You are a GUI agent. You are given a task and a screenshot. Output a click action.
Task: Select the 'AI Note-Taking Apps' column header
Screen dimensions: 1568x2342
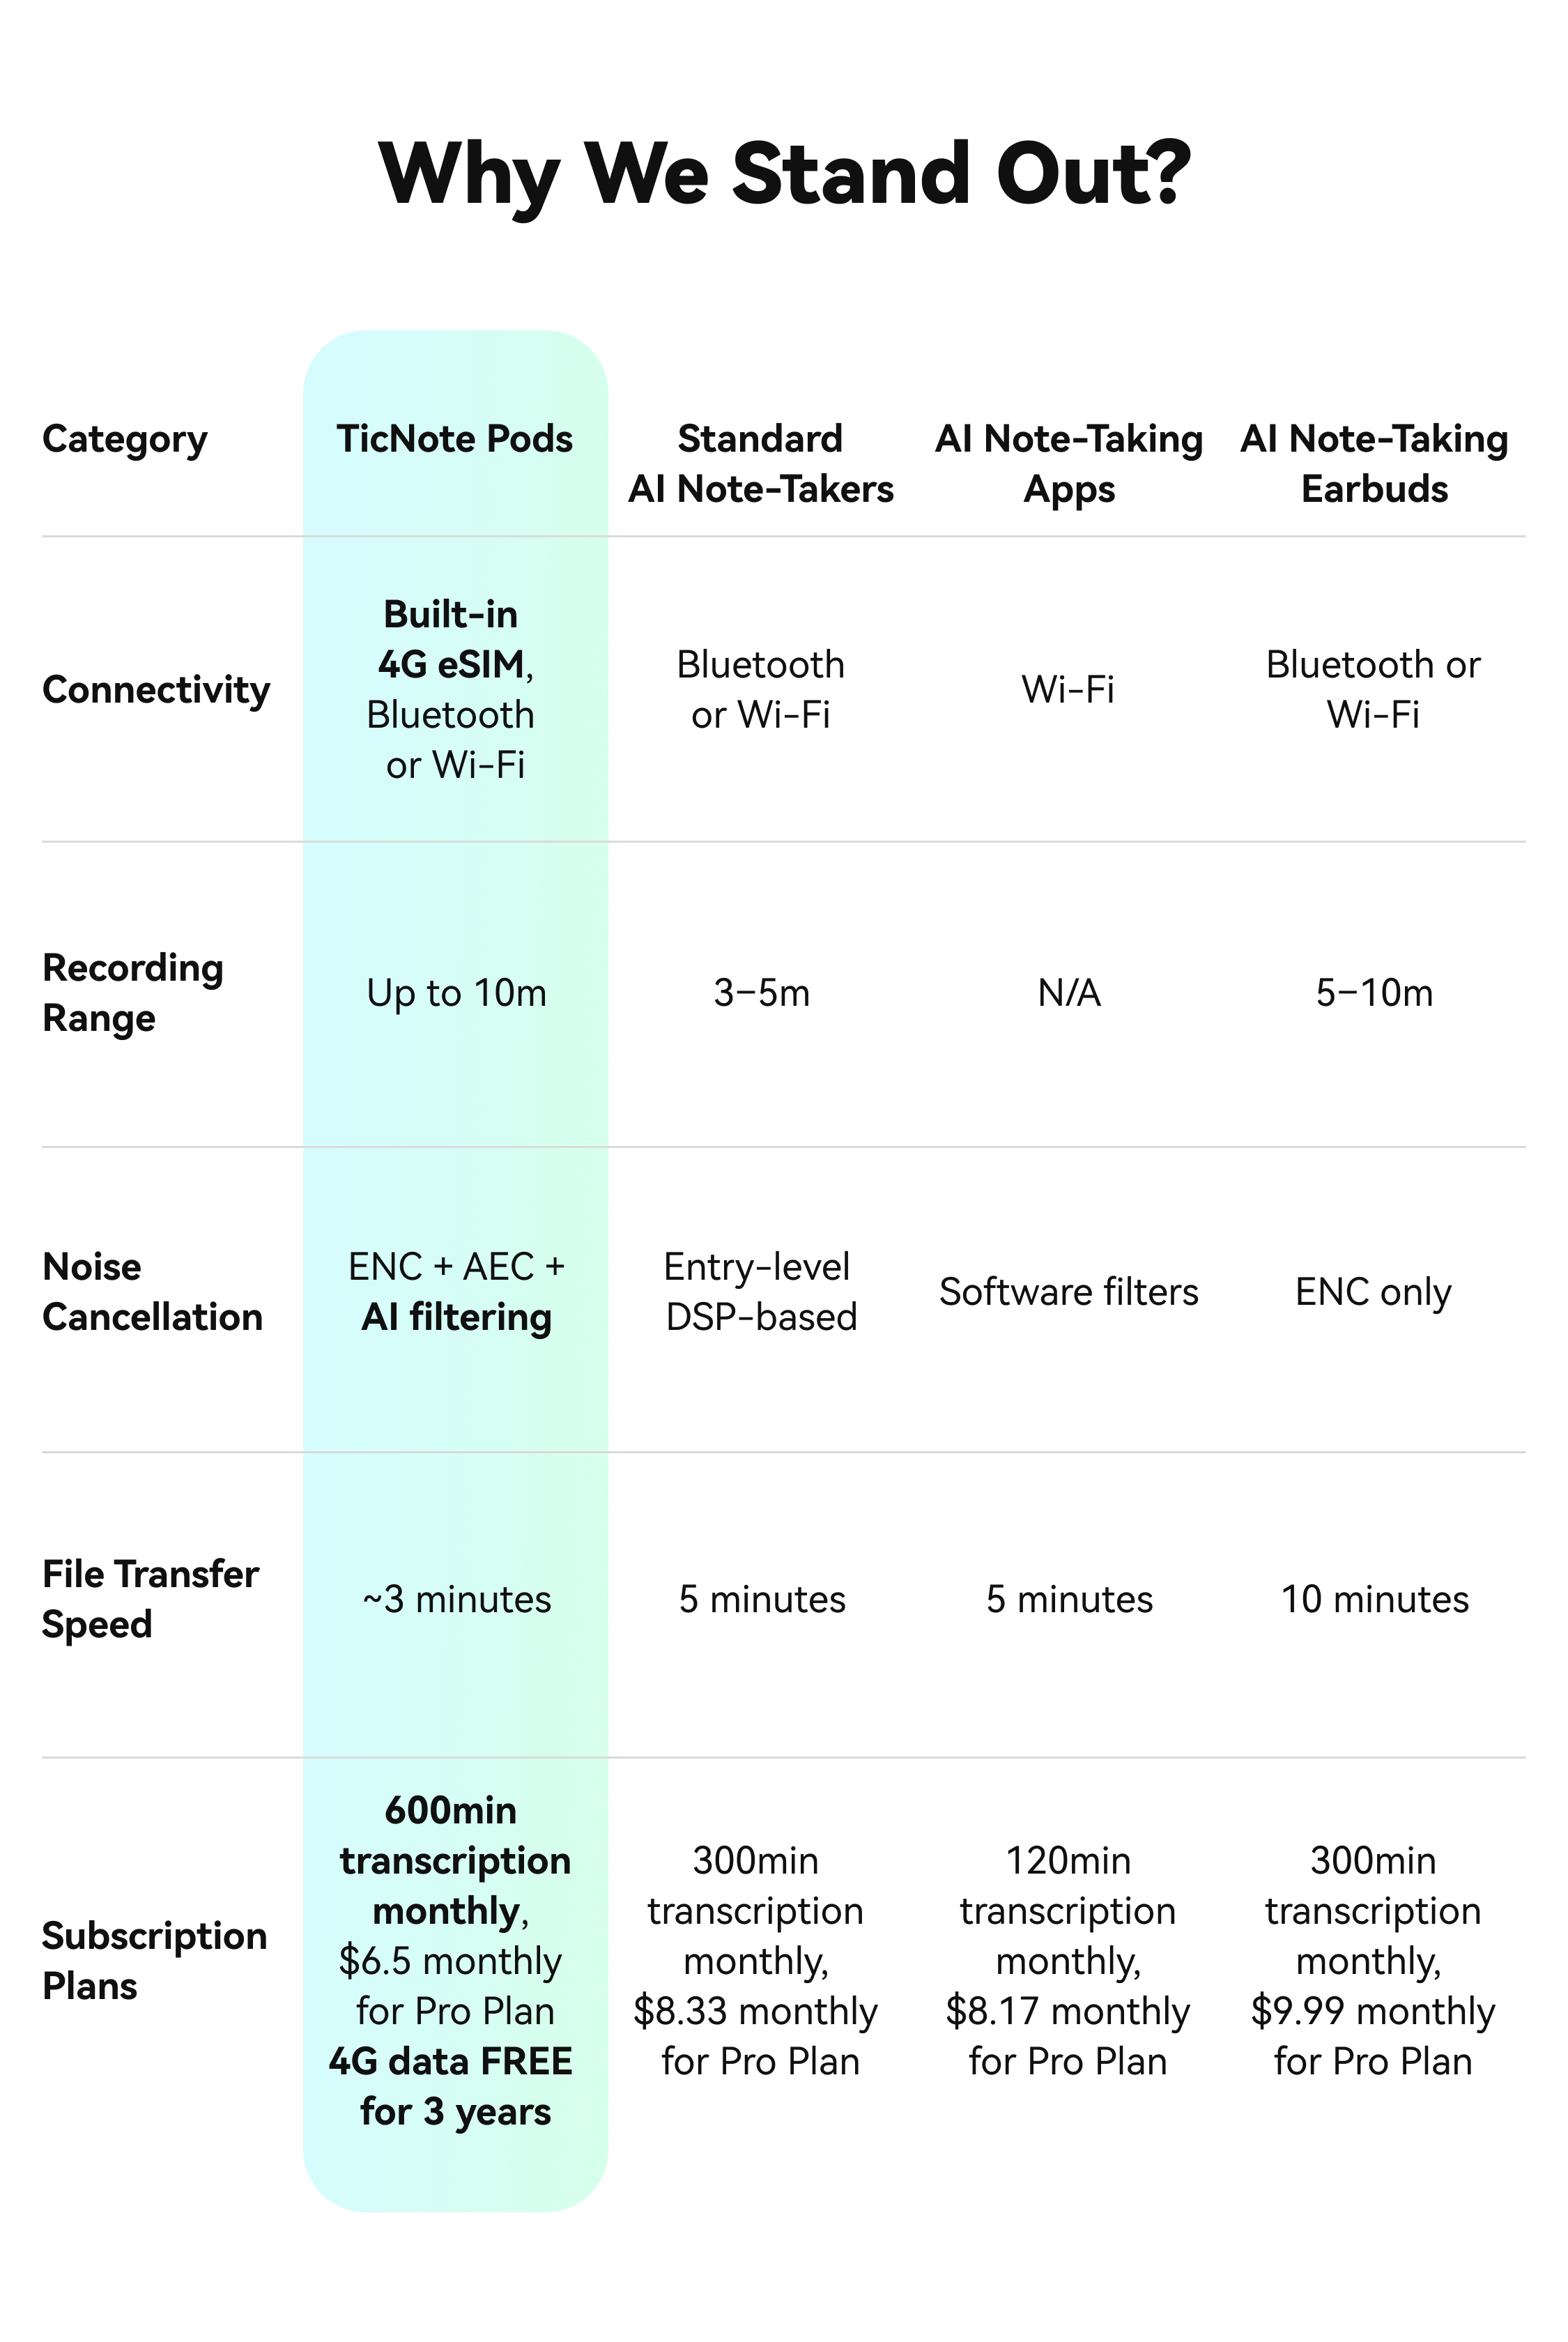(x=1068, y=464)
